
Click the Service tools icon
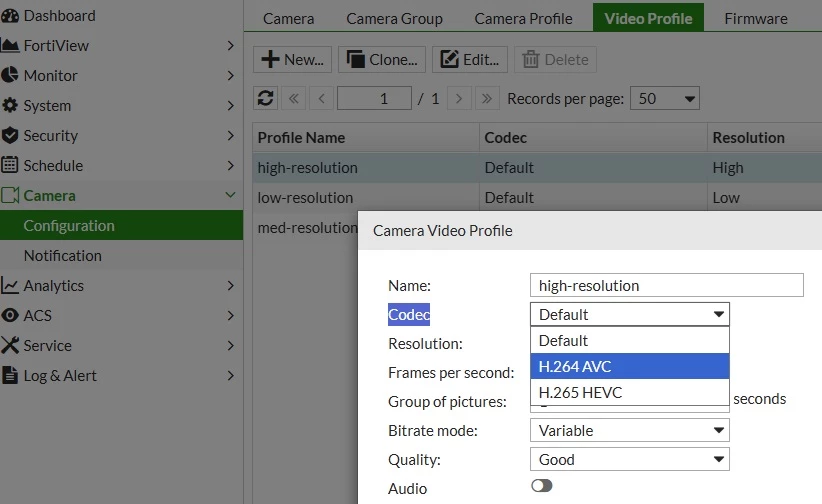pos(9,345)
